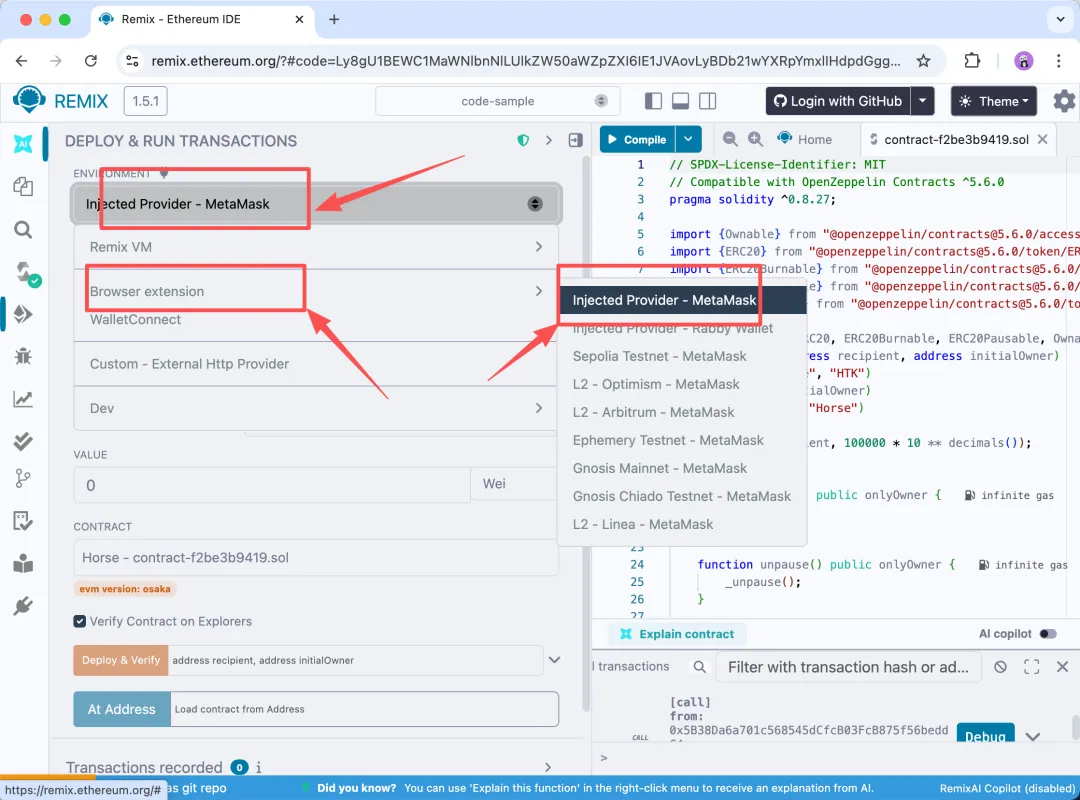Open the Theme dropdown
This screenshot has height=800, width=1080.
pyautogui.click(x=994, y=101)
